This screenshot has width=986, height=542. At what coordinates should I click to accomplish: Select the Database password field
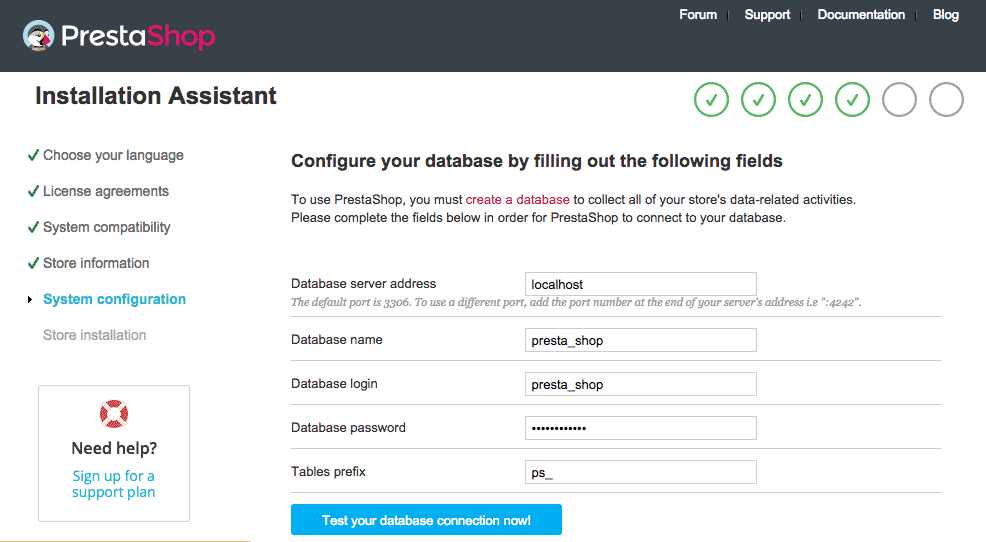[640, 428]
